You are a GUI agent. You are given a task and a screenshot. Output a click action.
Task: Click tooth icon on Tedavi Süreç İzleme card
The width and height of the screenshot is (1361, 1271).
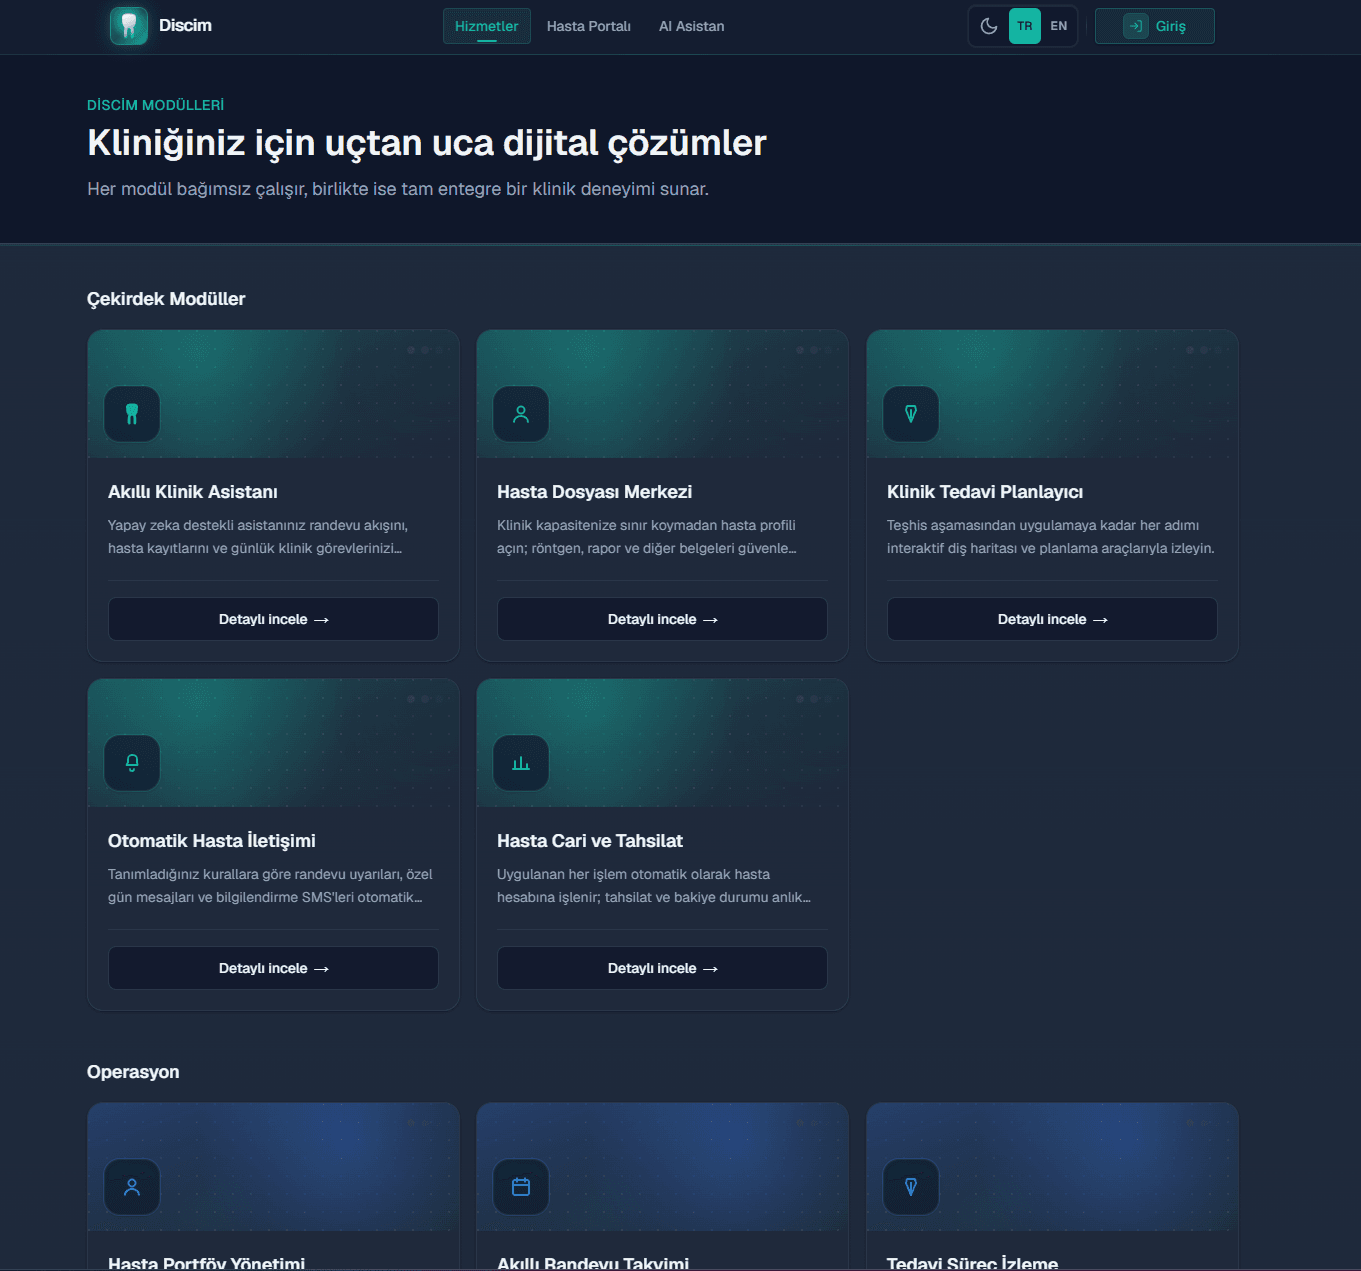tap(911, 1187)
